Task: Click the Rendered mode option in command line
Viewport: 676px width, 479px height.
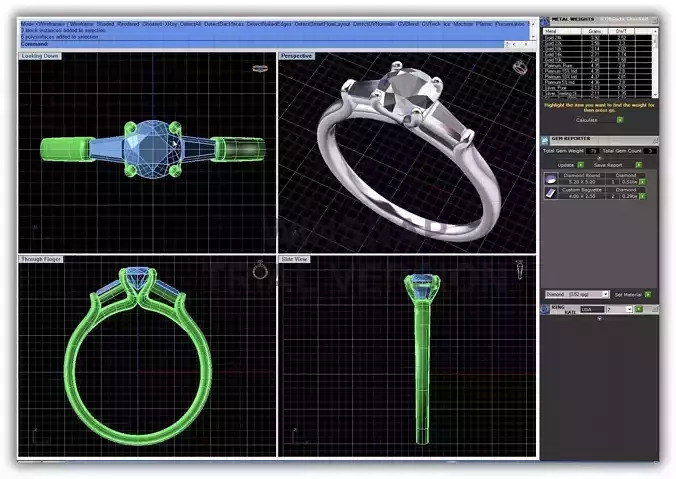Action: click(x=128, y=24)
